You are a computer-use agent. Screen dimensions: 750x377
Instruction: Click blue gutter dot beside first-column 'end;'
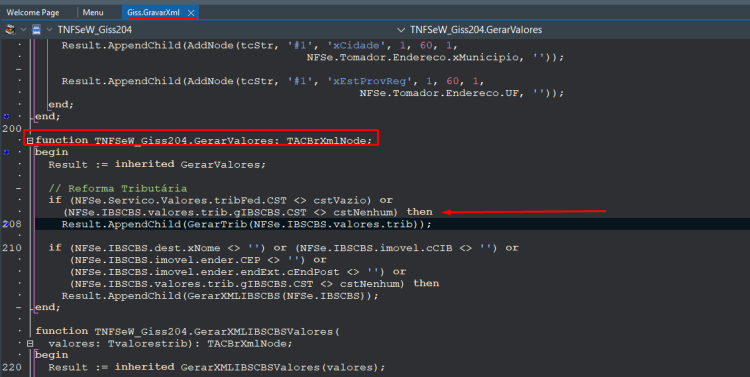(6, 116)
